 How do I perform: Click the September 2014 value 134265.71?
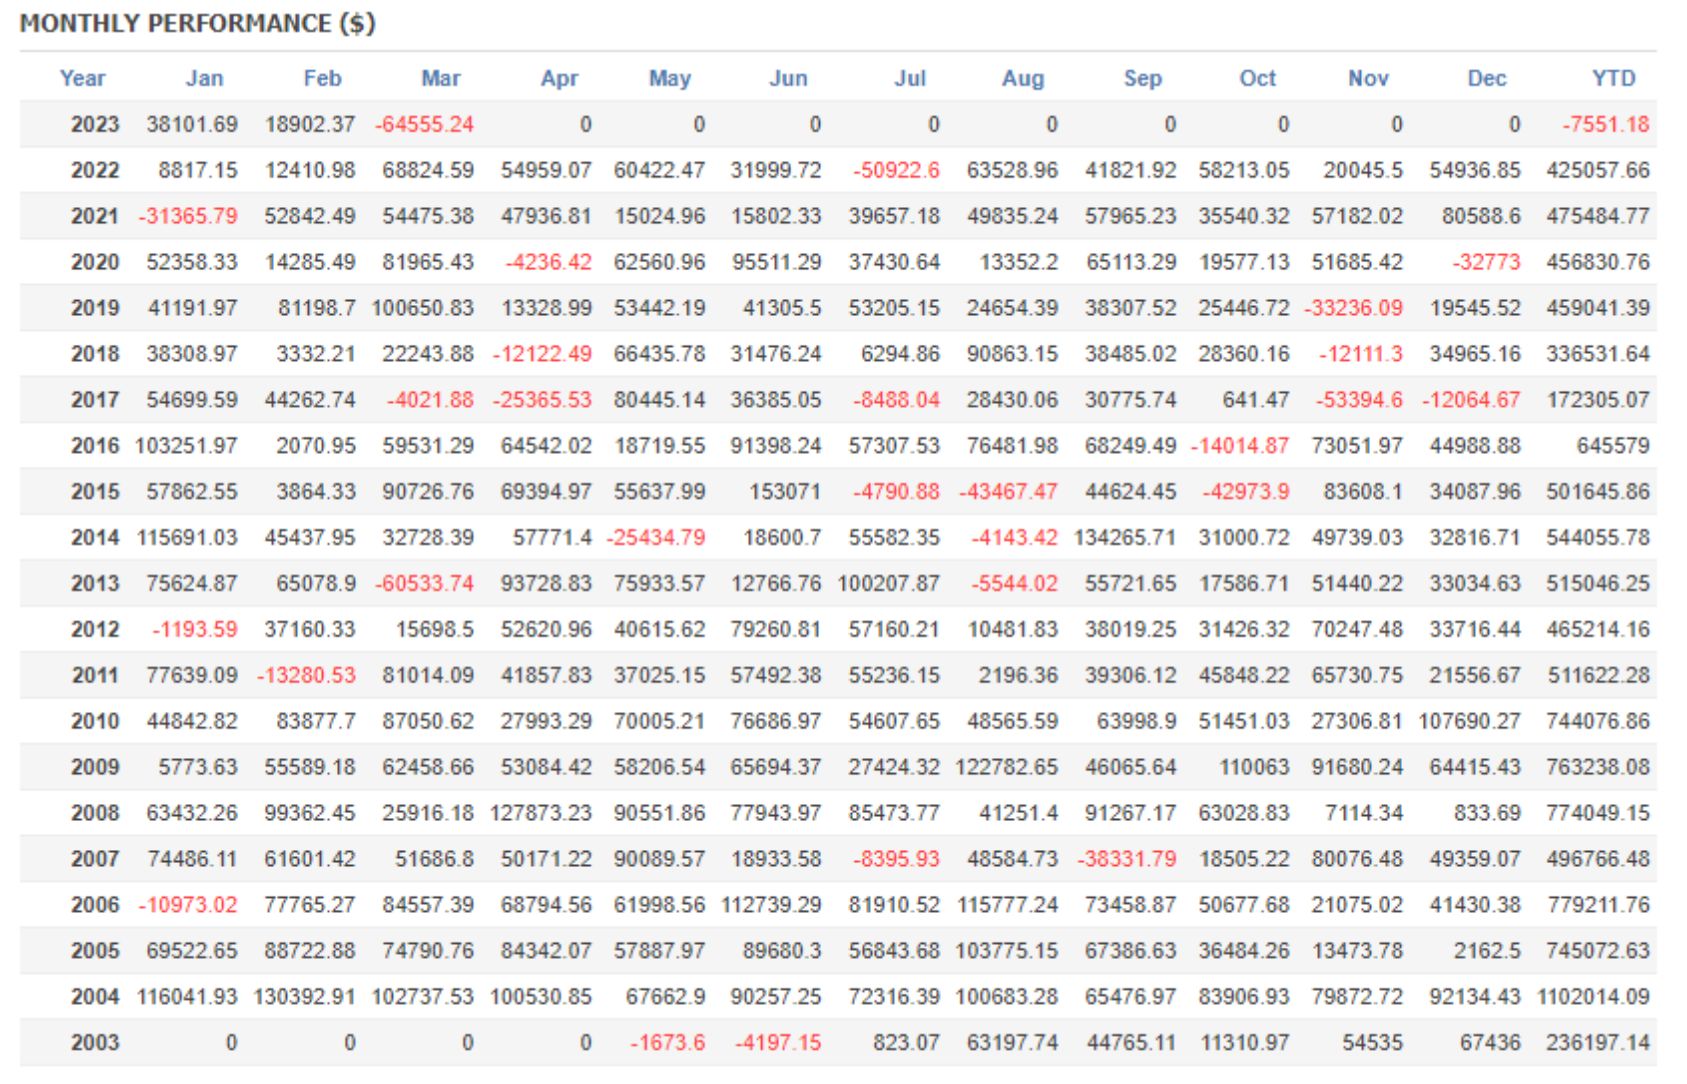coord(1125,538)
